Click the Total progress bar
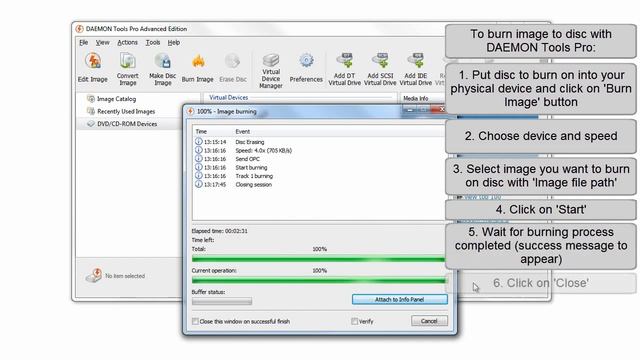Image resolution: width=640 pixels, height=360 pixels. [318, 259]
